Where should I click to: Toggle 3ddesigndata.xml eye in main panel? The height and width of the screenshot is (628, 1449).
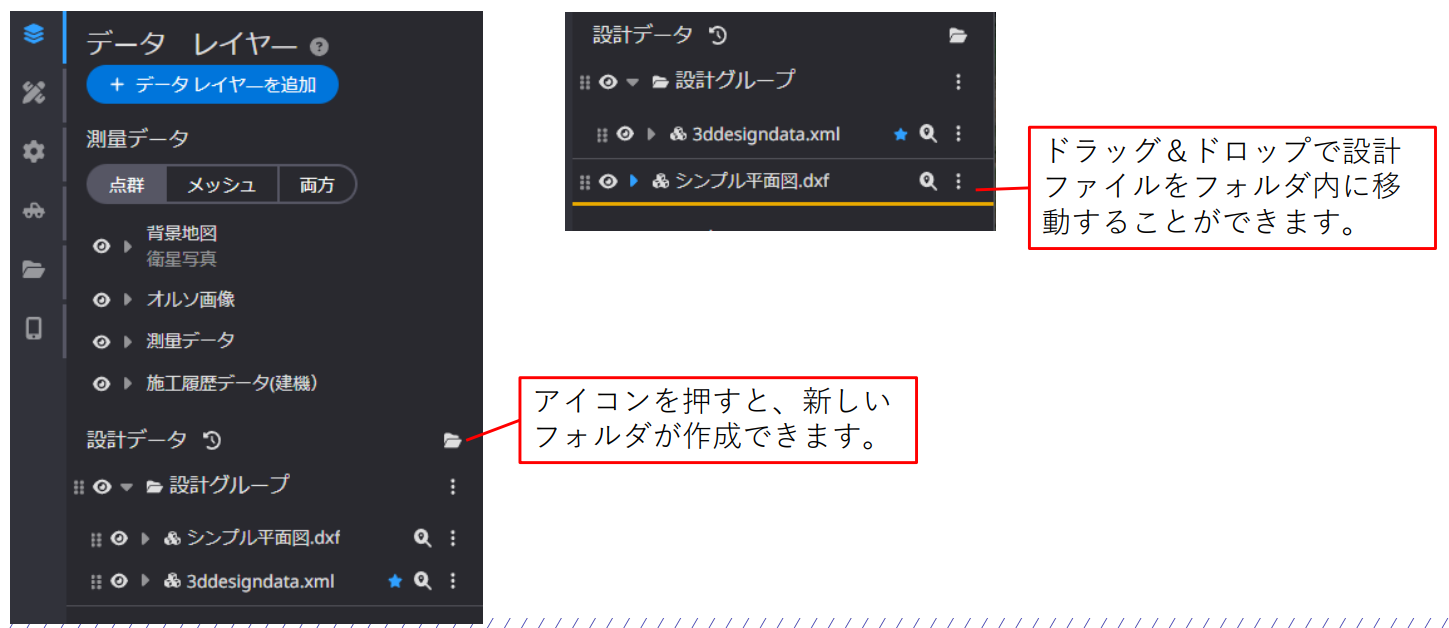click(x=119, y=581)
